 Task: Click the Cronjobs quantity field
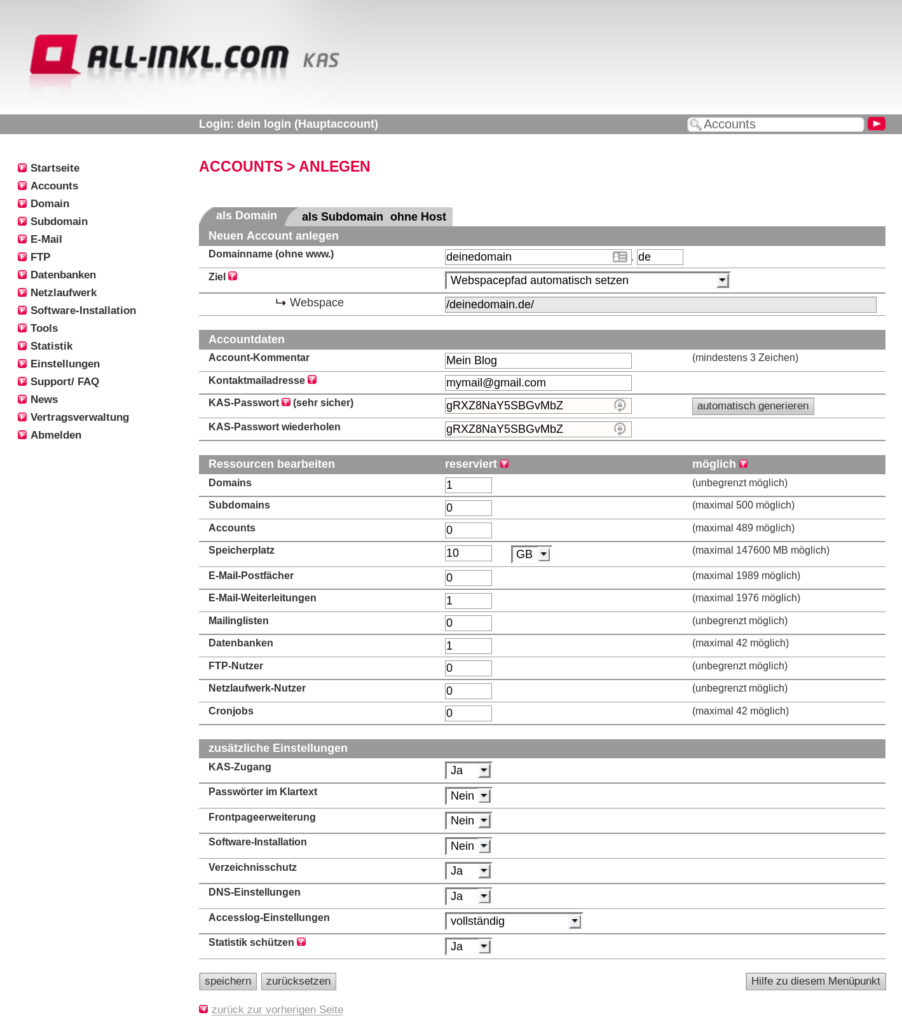pyautogui.click(x=468, y=713)
